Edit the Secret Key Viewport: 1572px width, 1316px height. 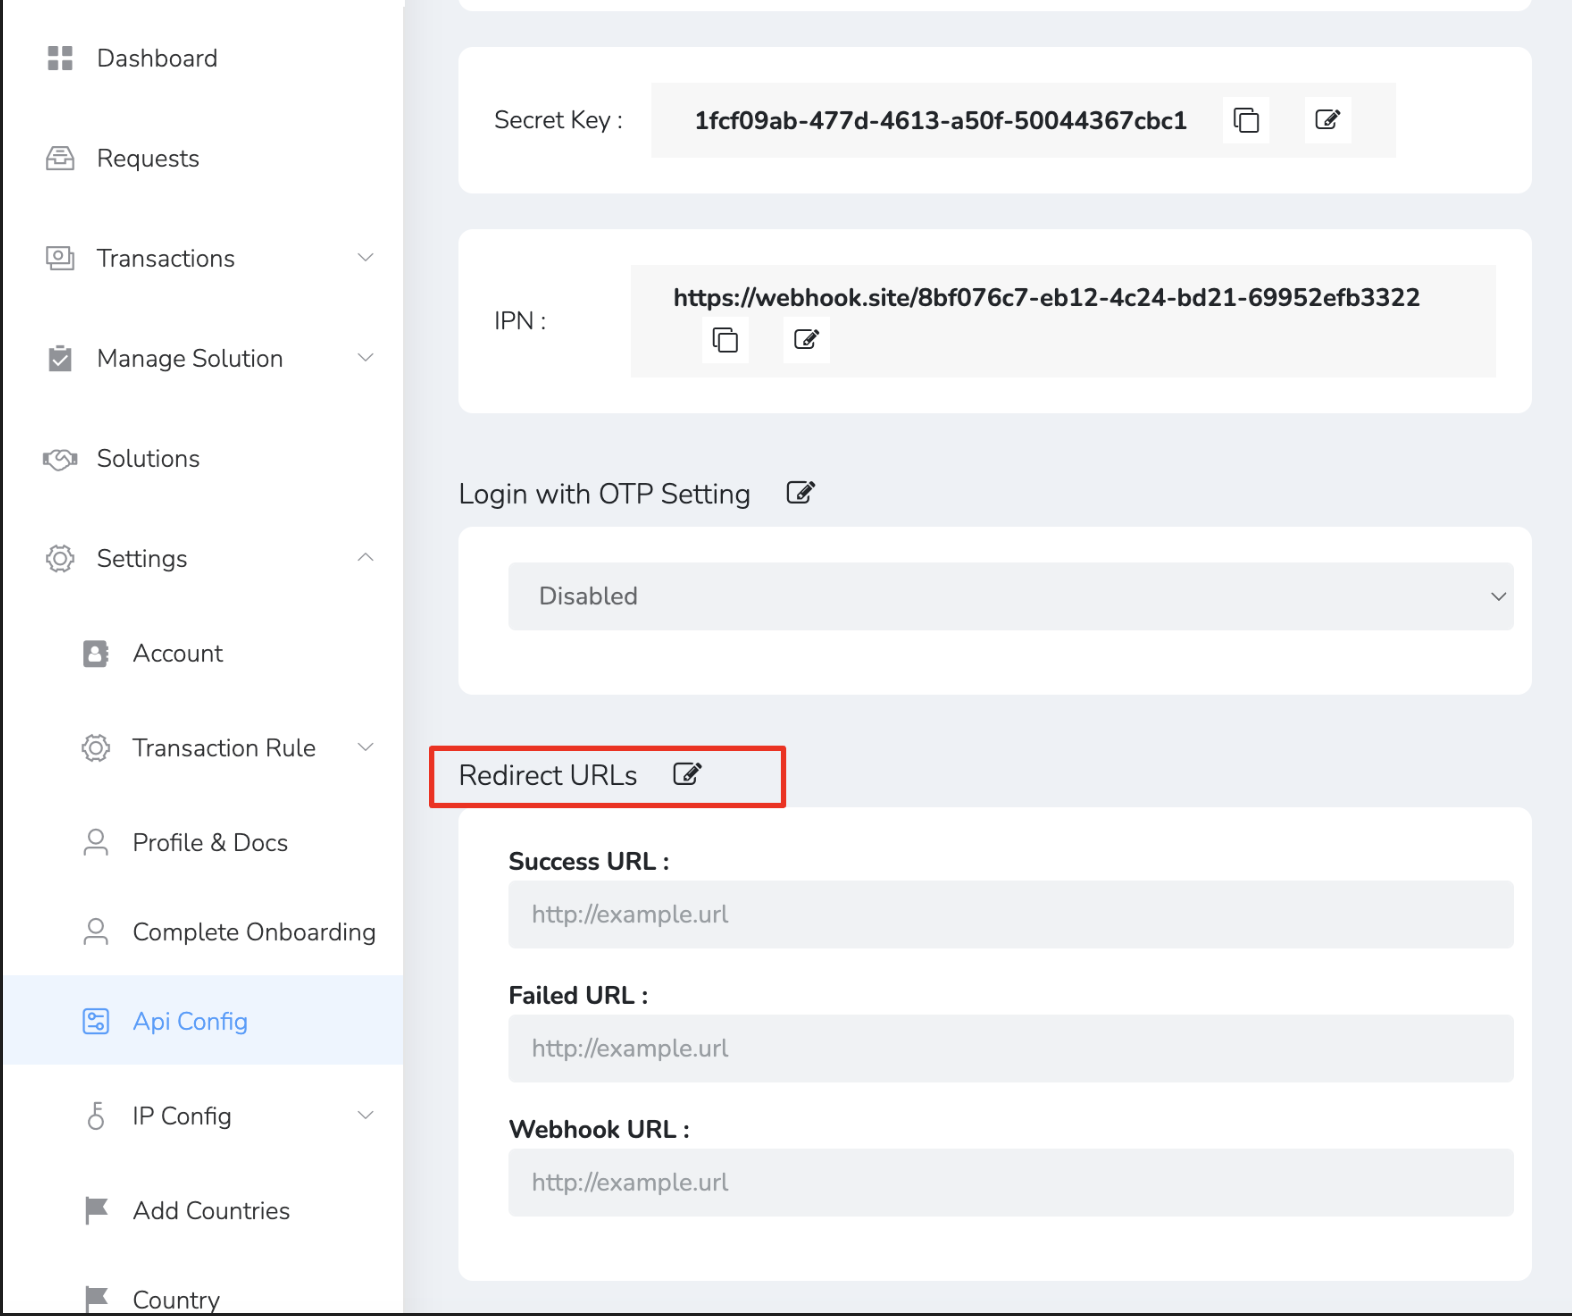[x=1327, y=120]
